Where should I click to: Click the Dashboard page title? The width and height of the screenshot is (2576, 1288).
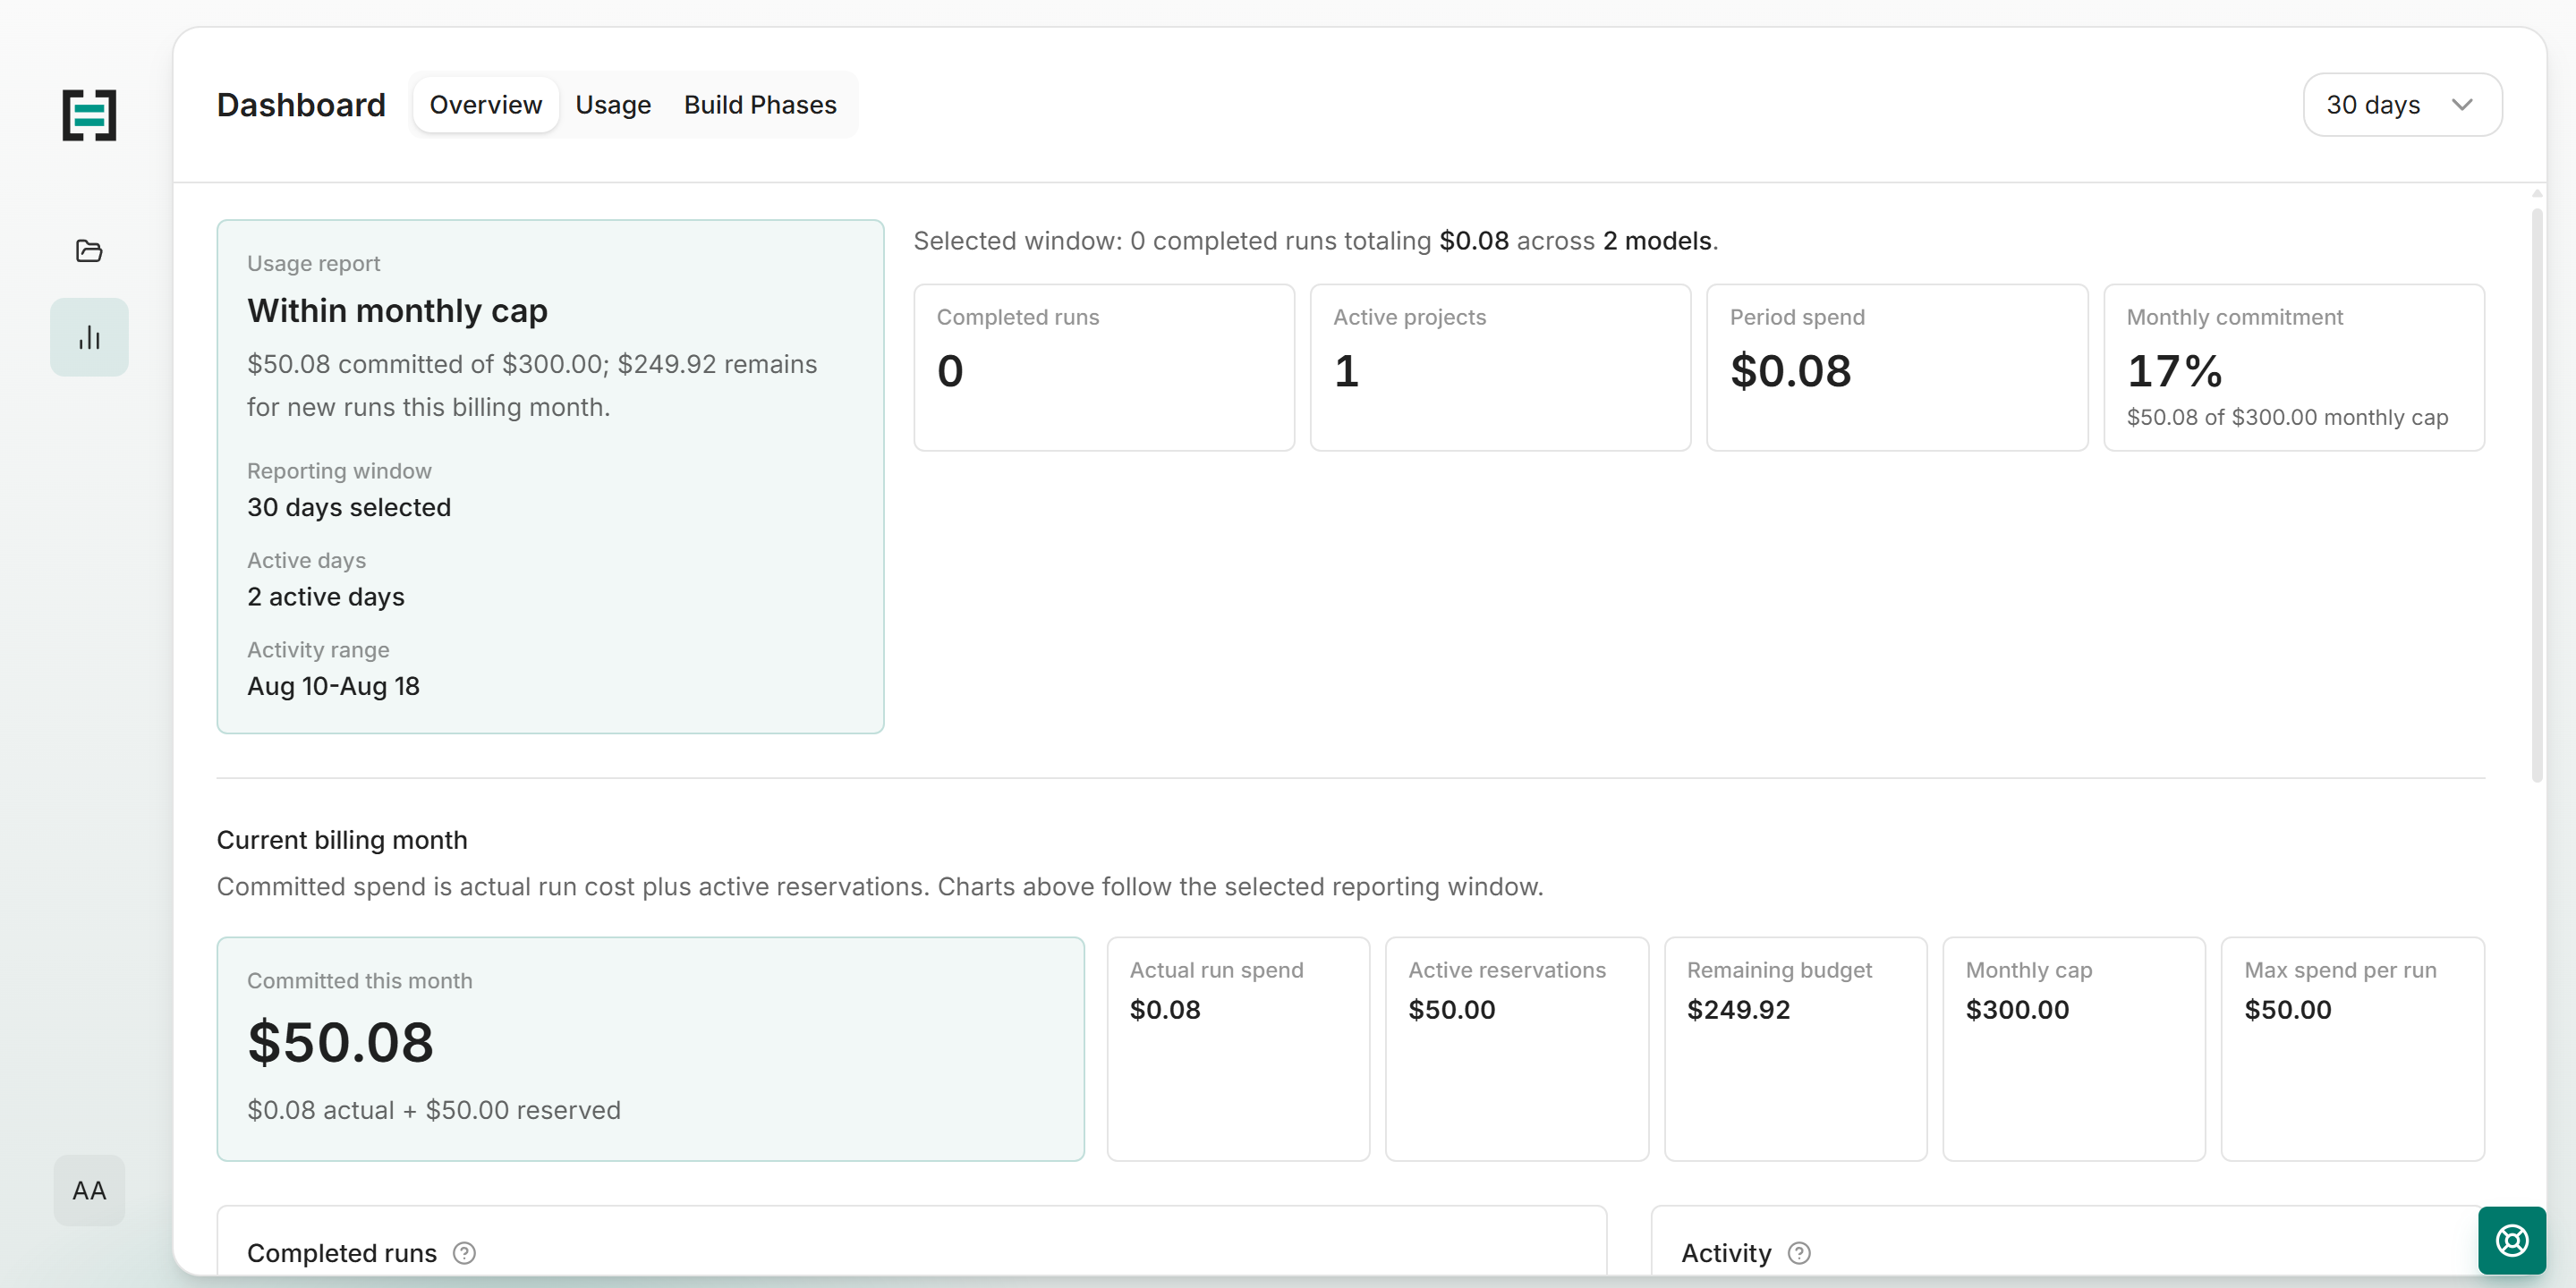(x=301, y=104)
